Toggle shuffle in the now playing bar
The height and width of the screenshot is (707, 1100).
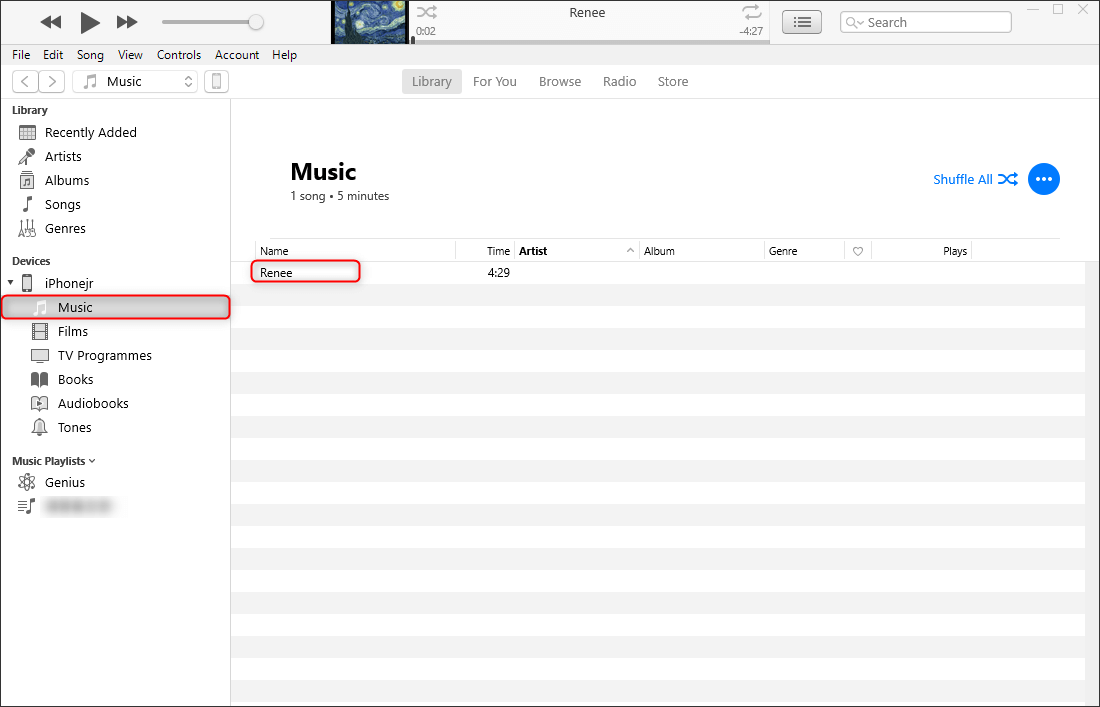coord(427,13)
